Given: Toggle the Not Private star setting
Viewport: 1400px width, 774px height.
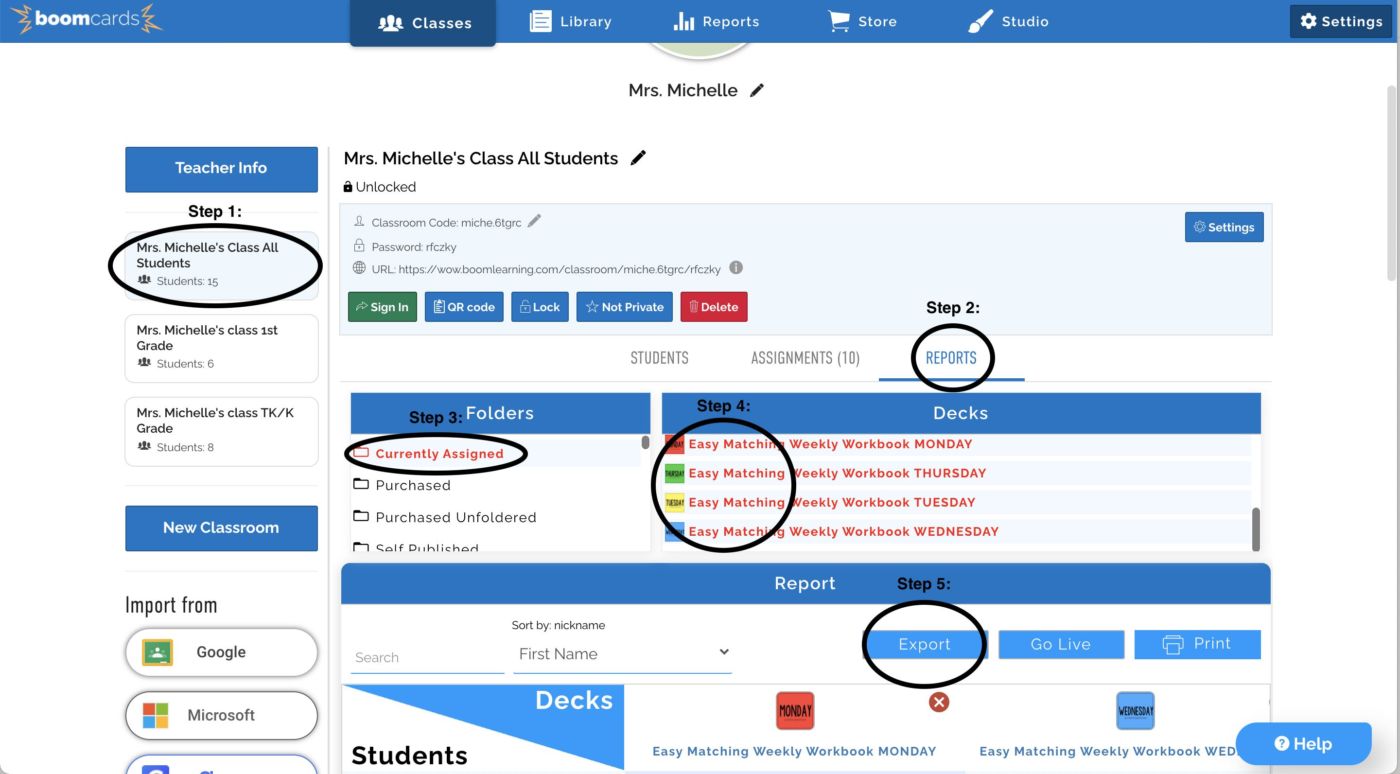Looking at the screenshot, I should click(x=624, y=306).
